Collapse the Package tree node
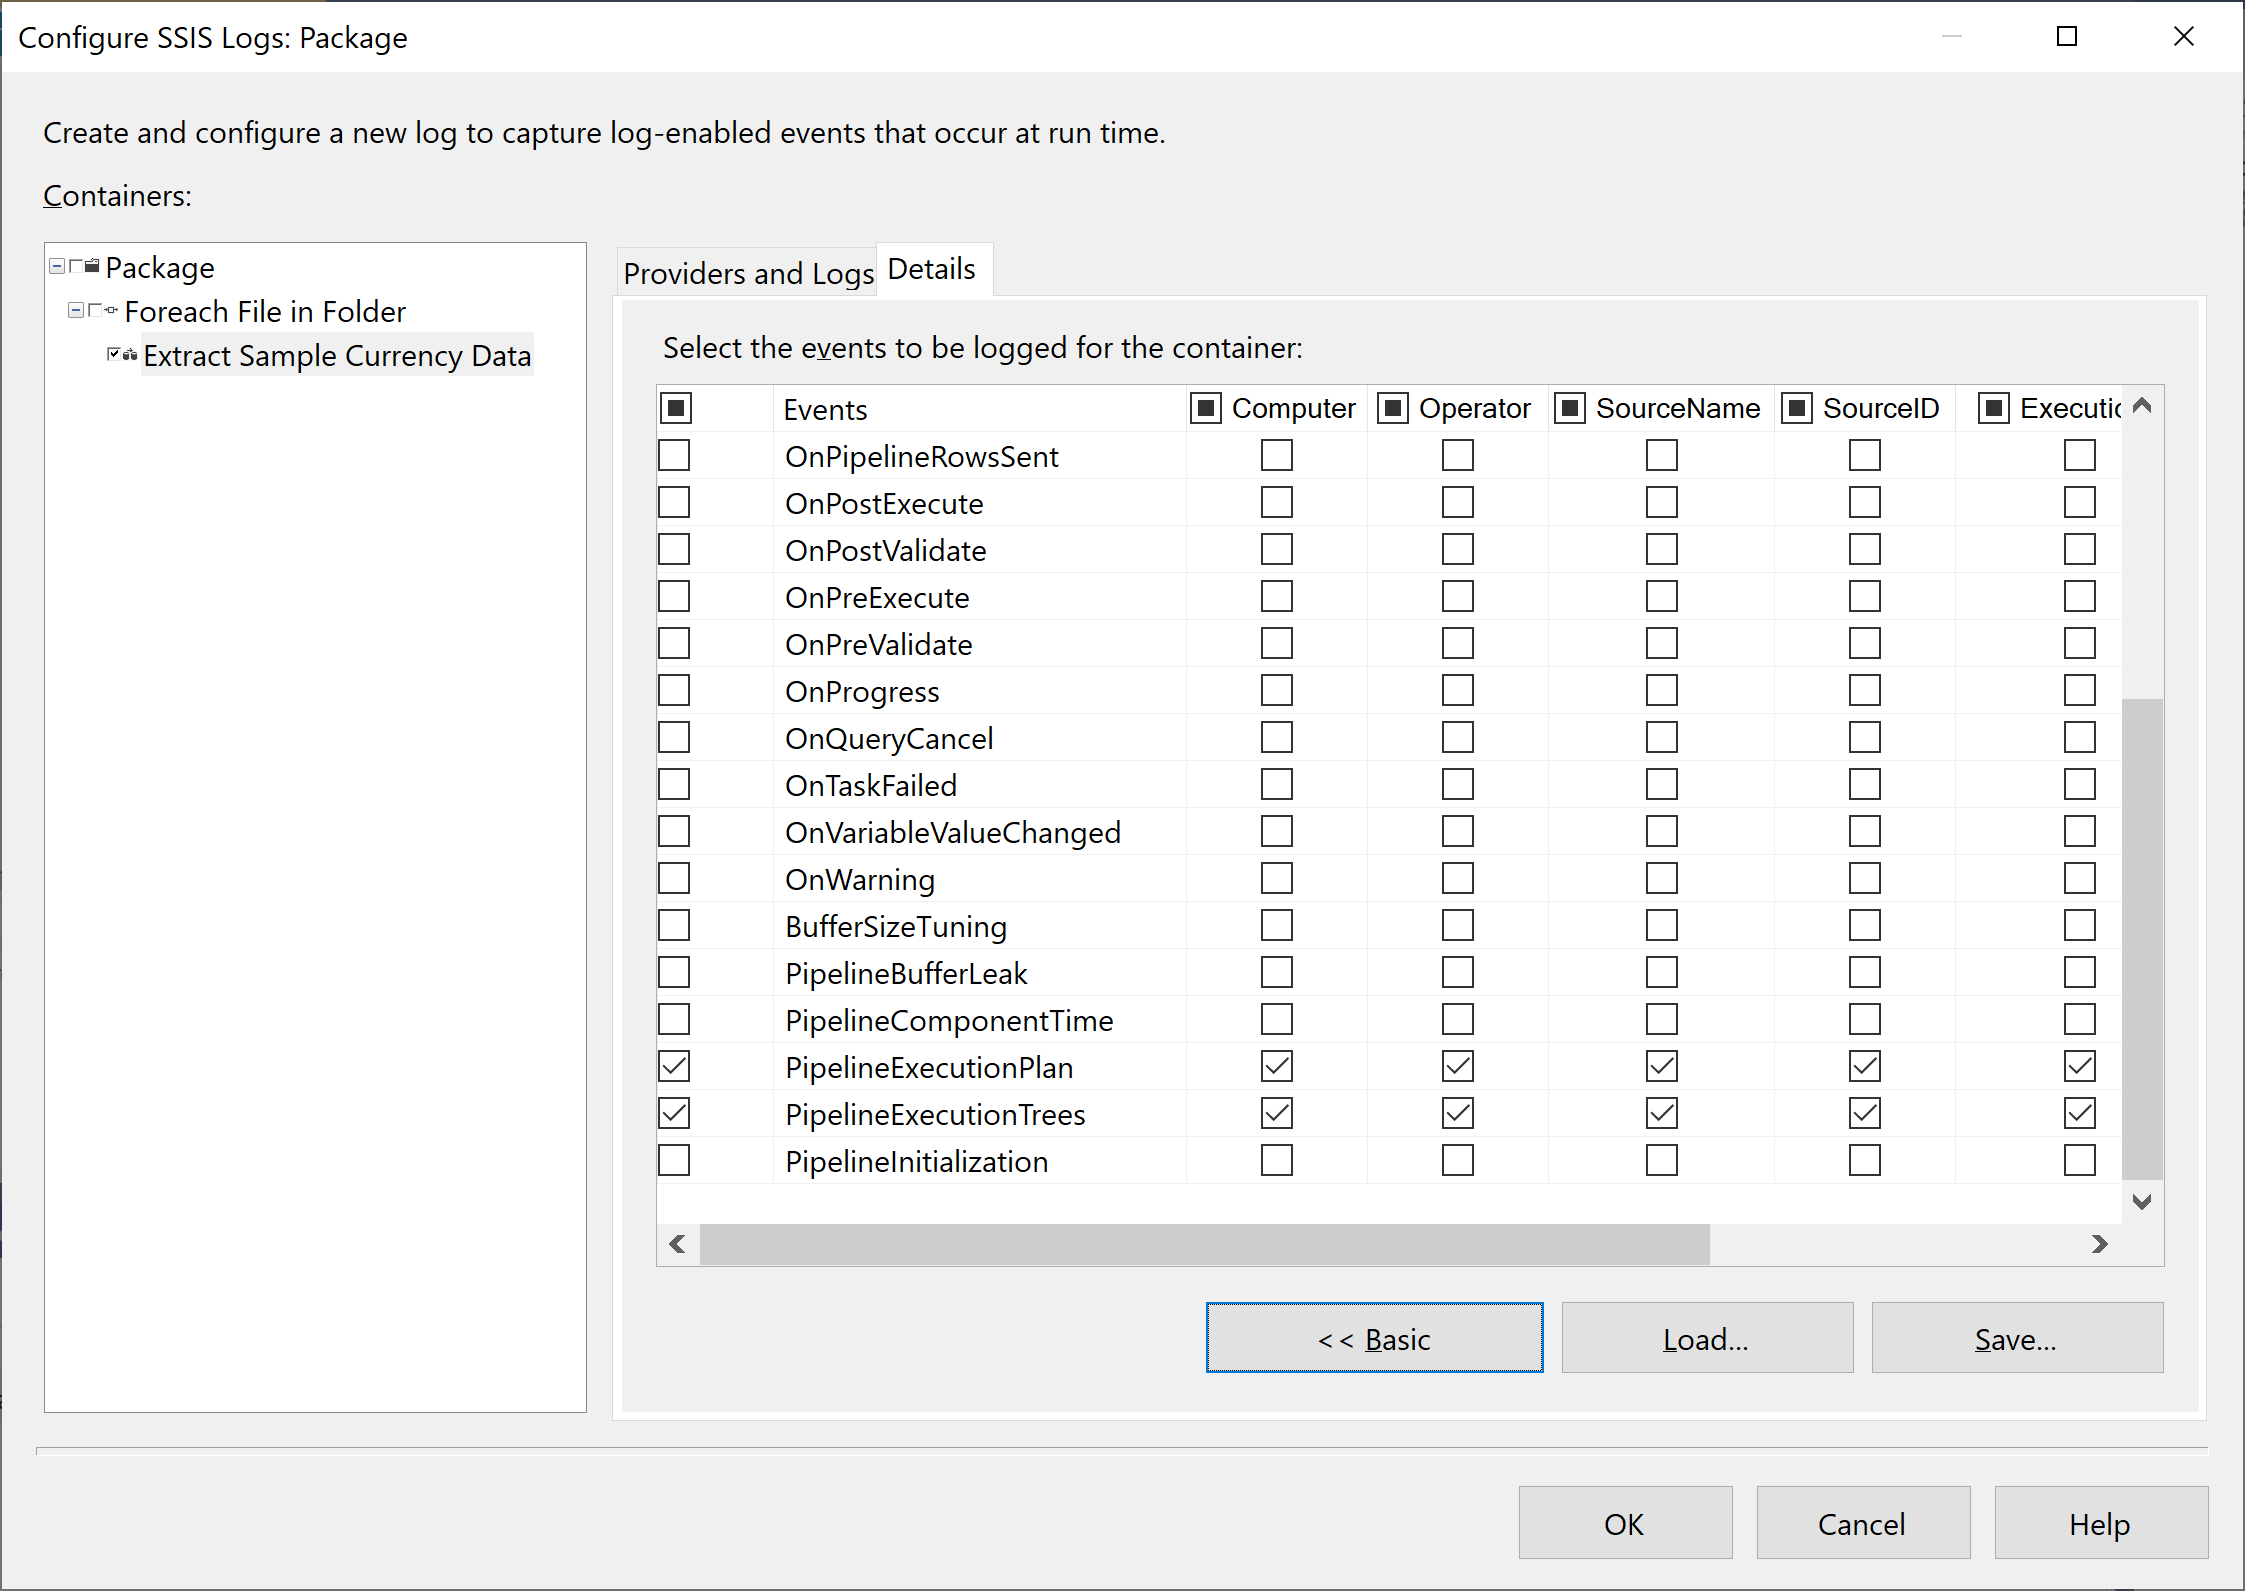 [x=57, y=266]
